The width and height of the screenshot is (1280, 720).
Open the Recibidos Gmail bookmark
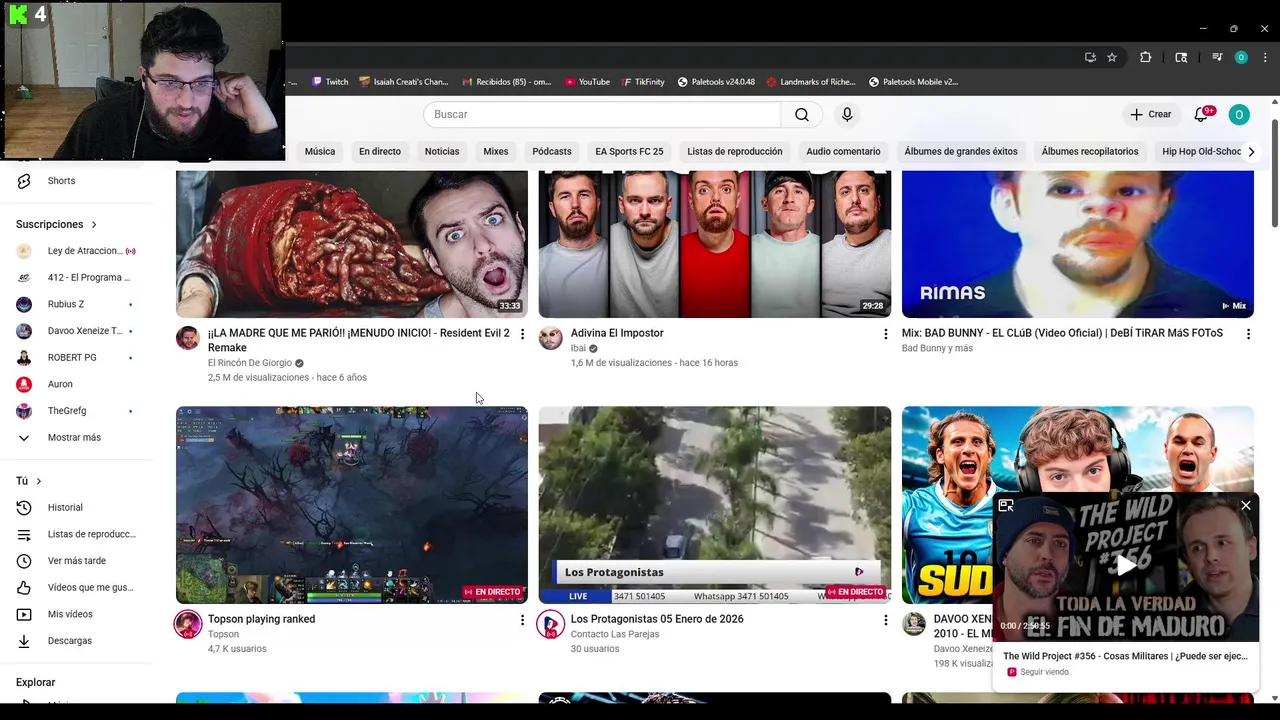point(507,82)
